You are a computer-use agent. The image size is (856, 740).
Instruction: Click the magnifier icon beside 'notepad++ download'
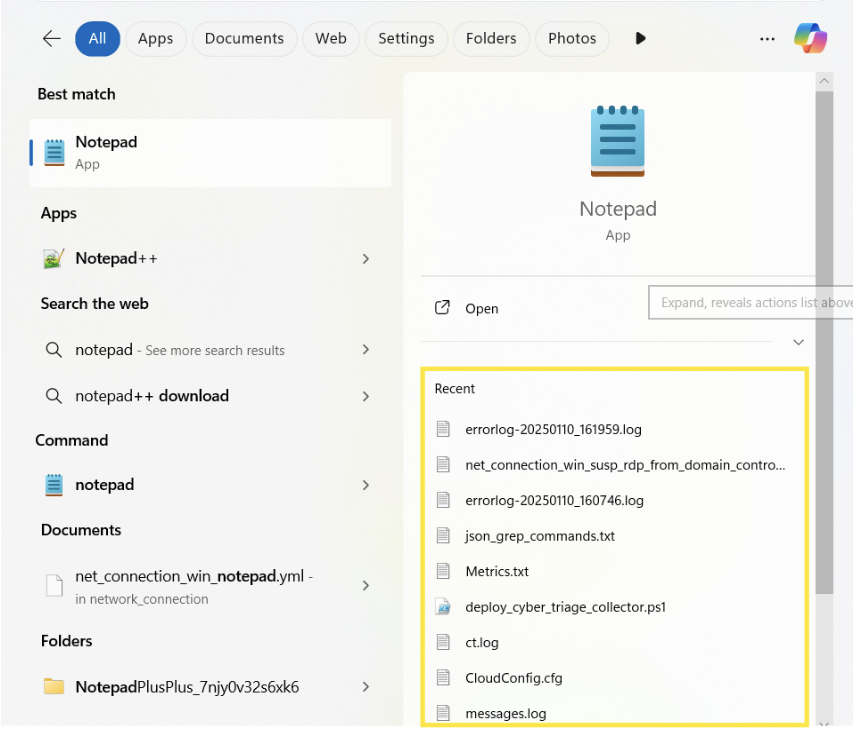[x=54, y=396]
